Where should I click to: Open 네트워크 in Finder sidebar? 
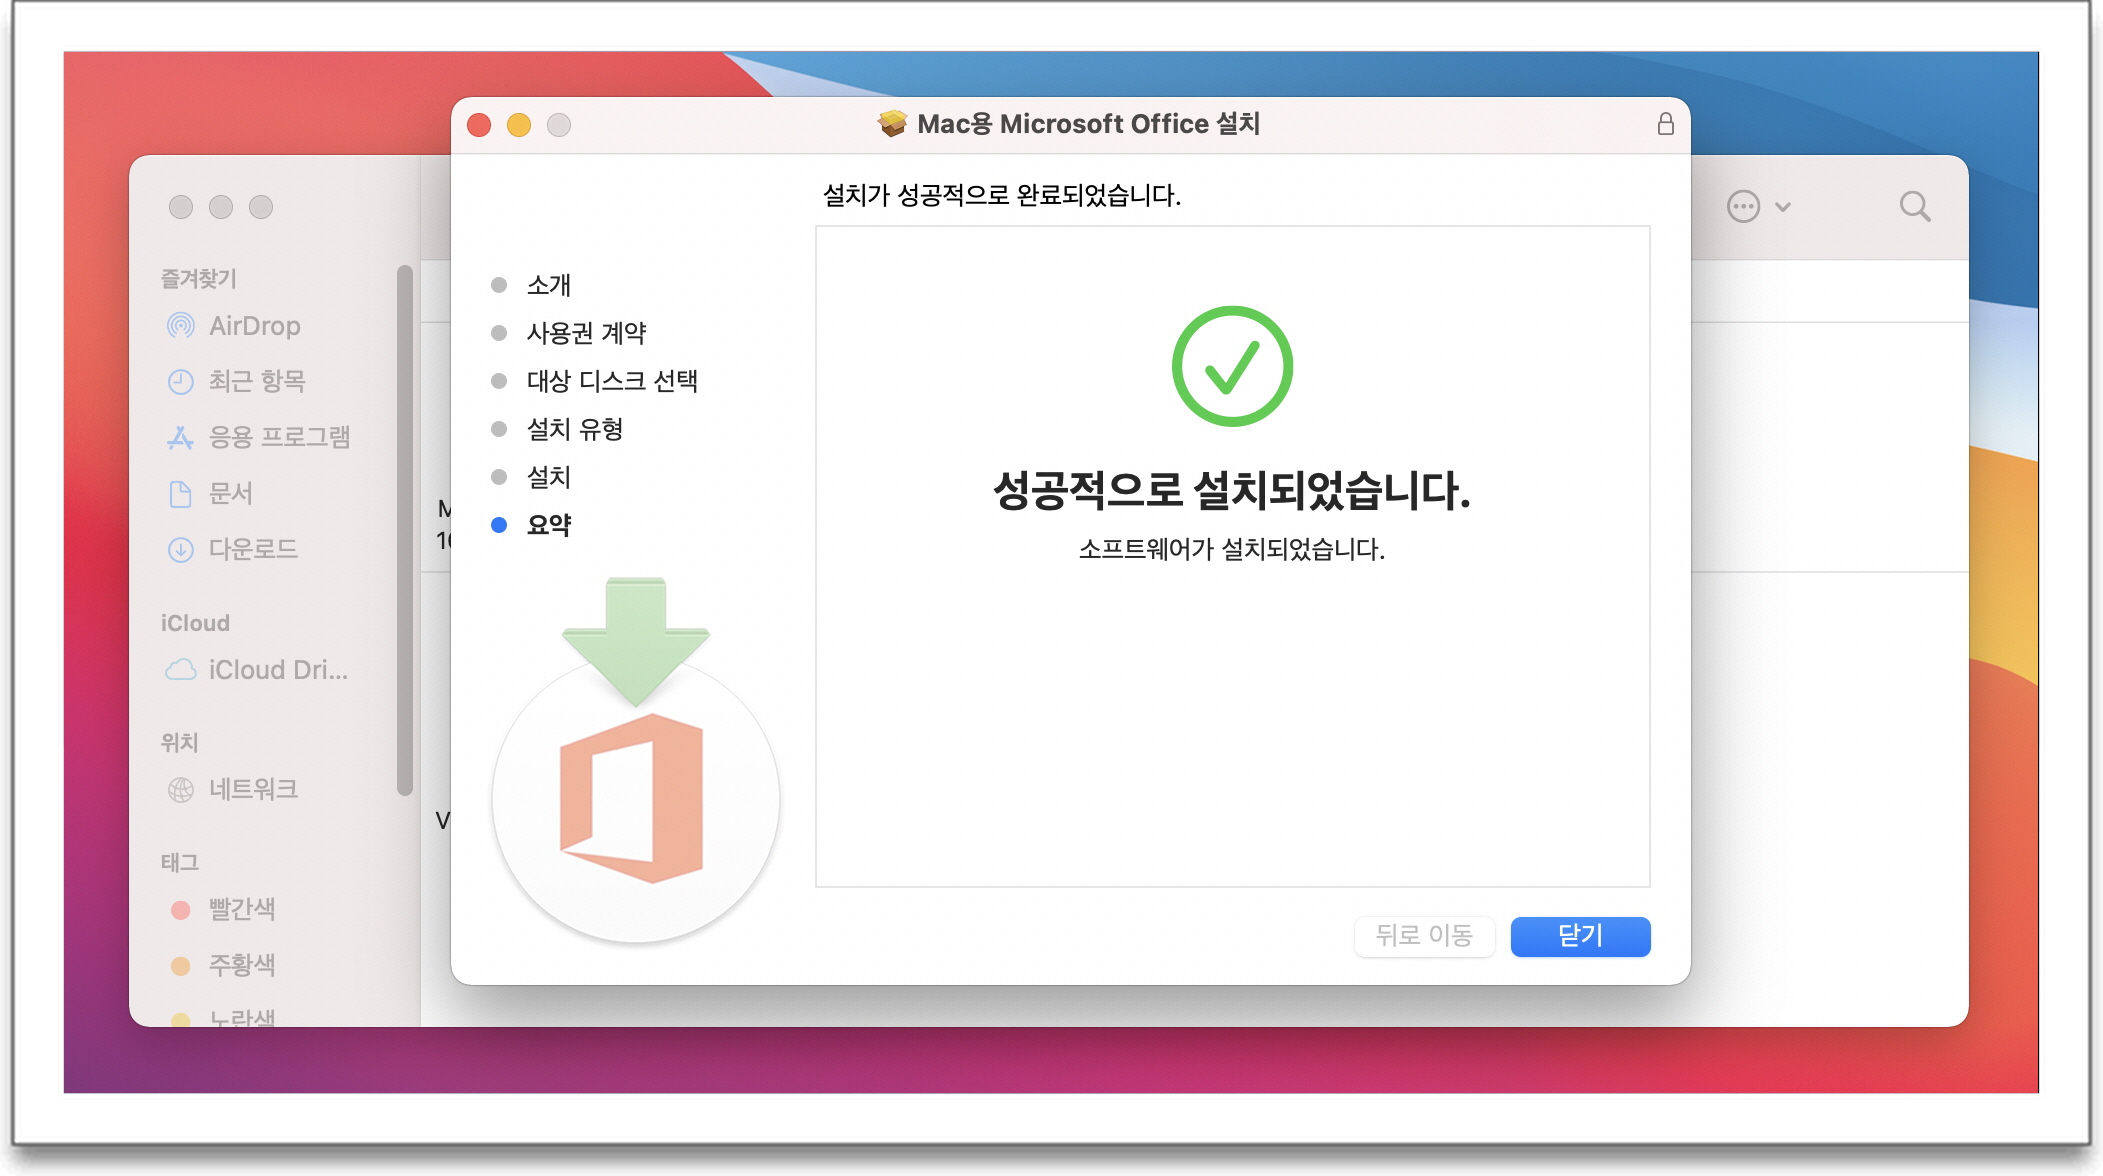[253, 789]
